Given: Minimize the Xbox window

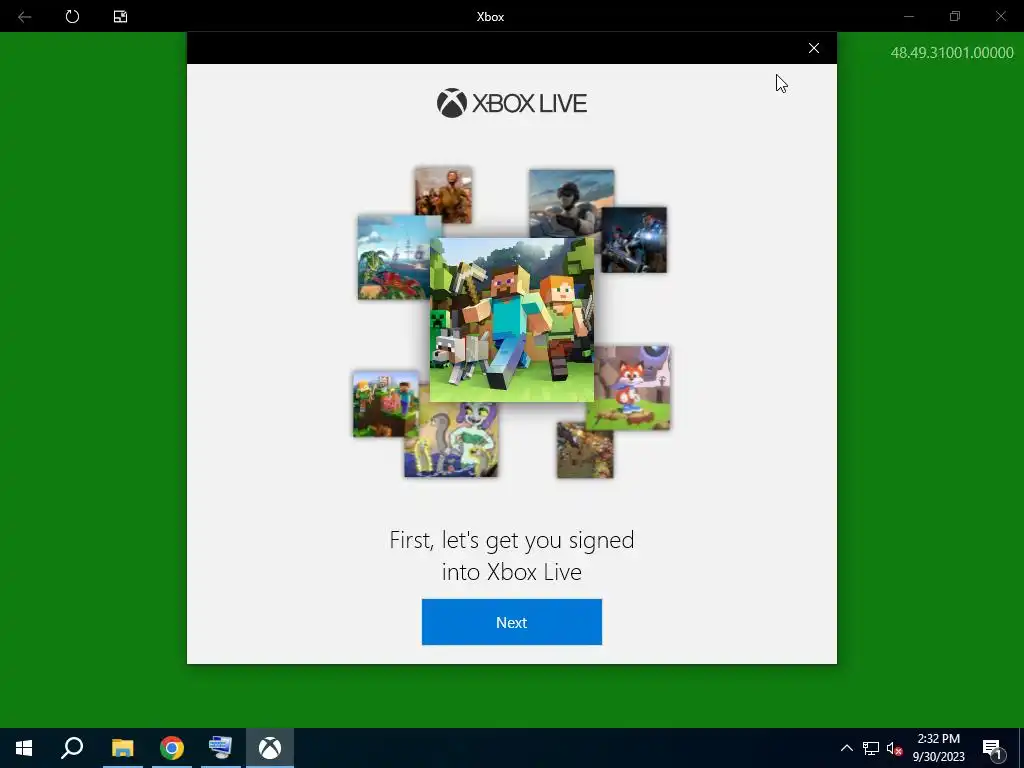Looking at the screenshot, I should (x=908, y=16).
